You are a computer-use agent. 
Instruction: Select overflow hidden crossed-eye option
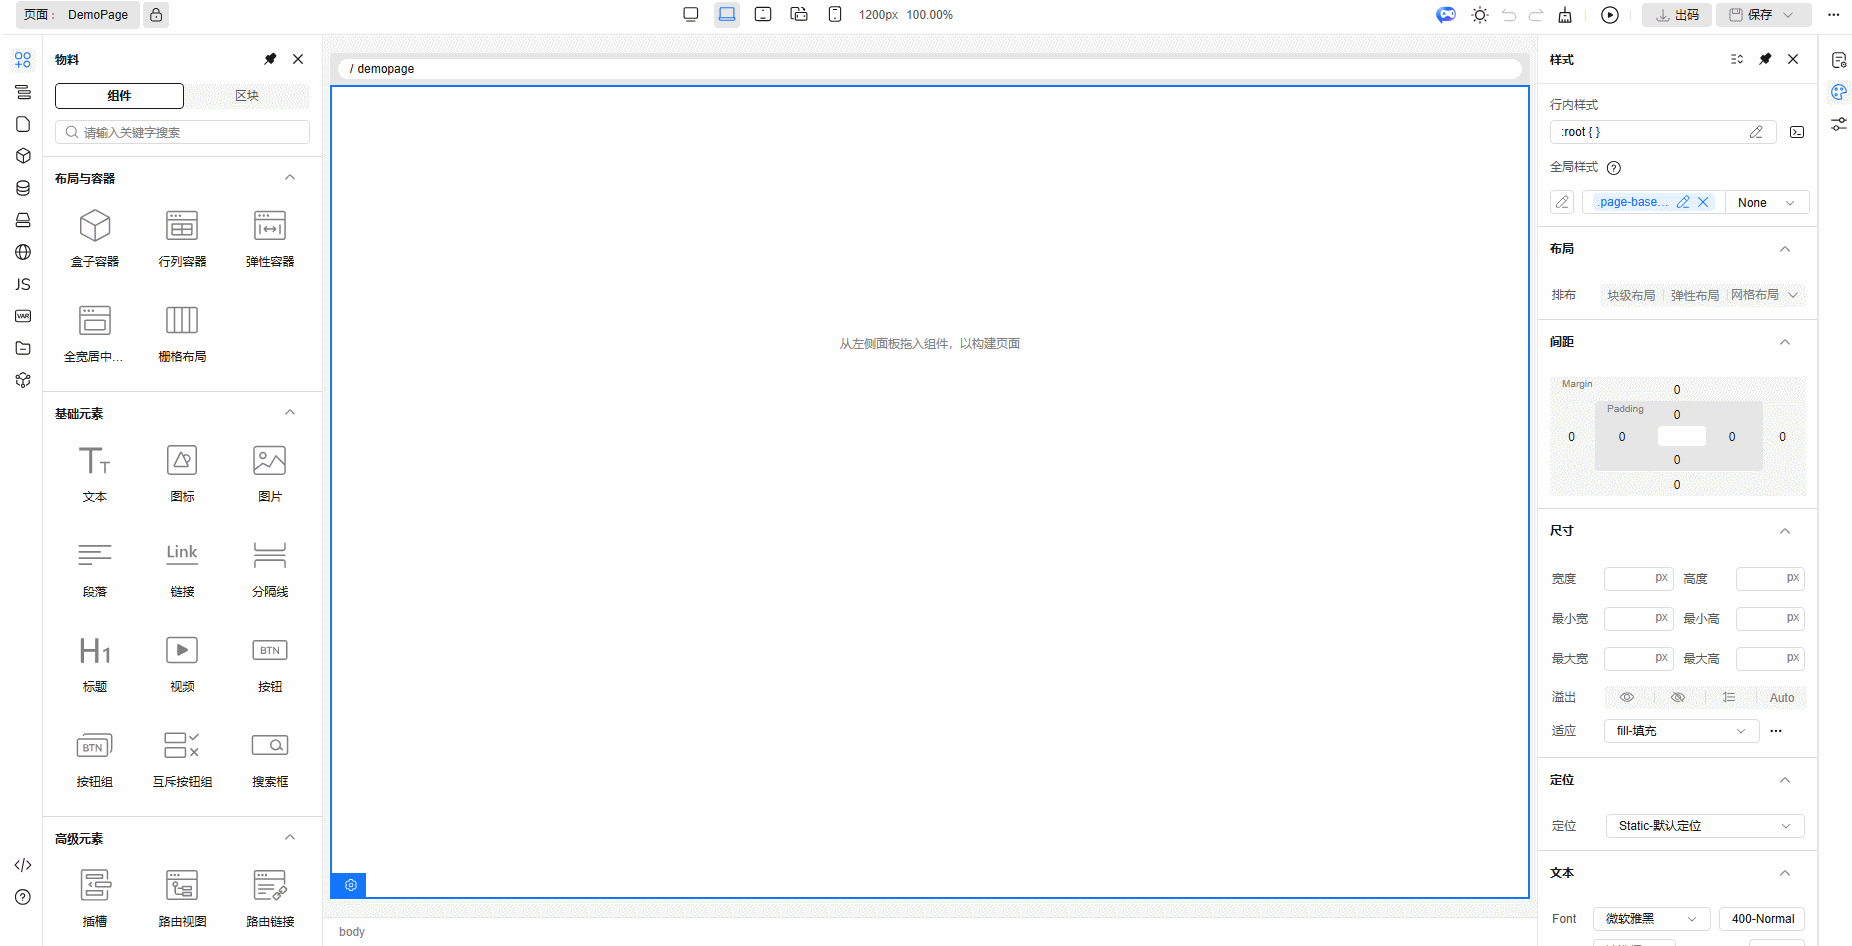point(1678,697)
